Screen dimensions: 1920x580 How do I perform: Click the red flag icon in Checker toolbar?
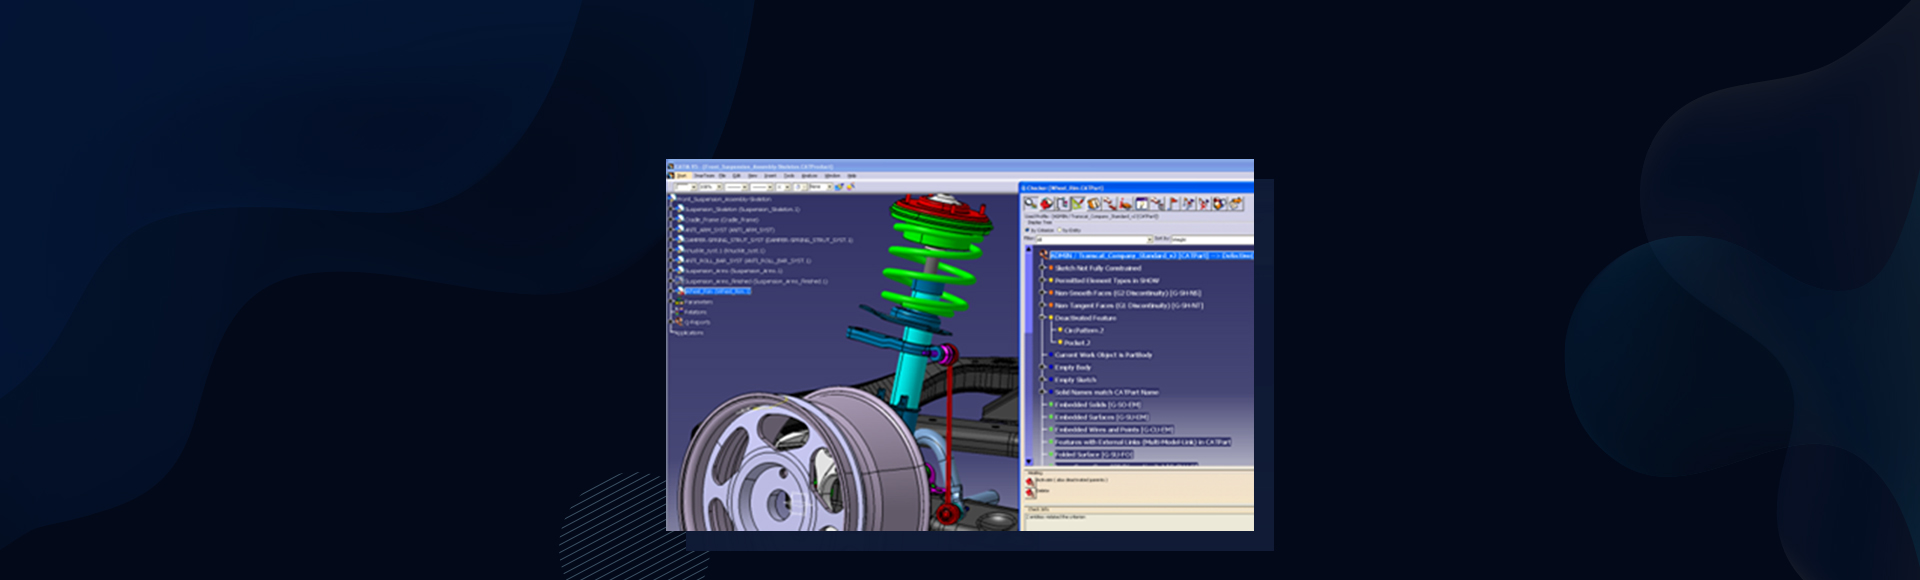click(x=1173, y=203)
